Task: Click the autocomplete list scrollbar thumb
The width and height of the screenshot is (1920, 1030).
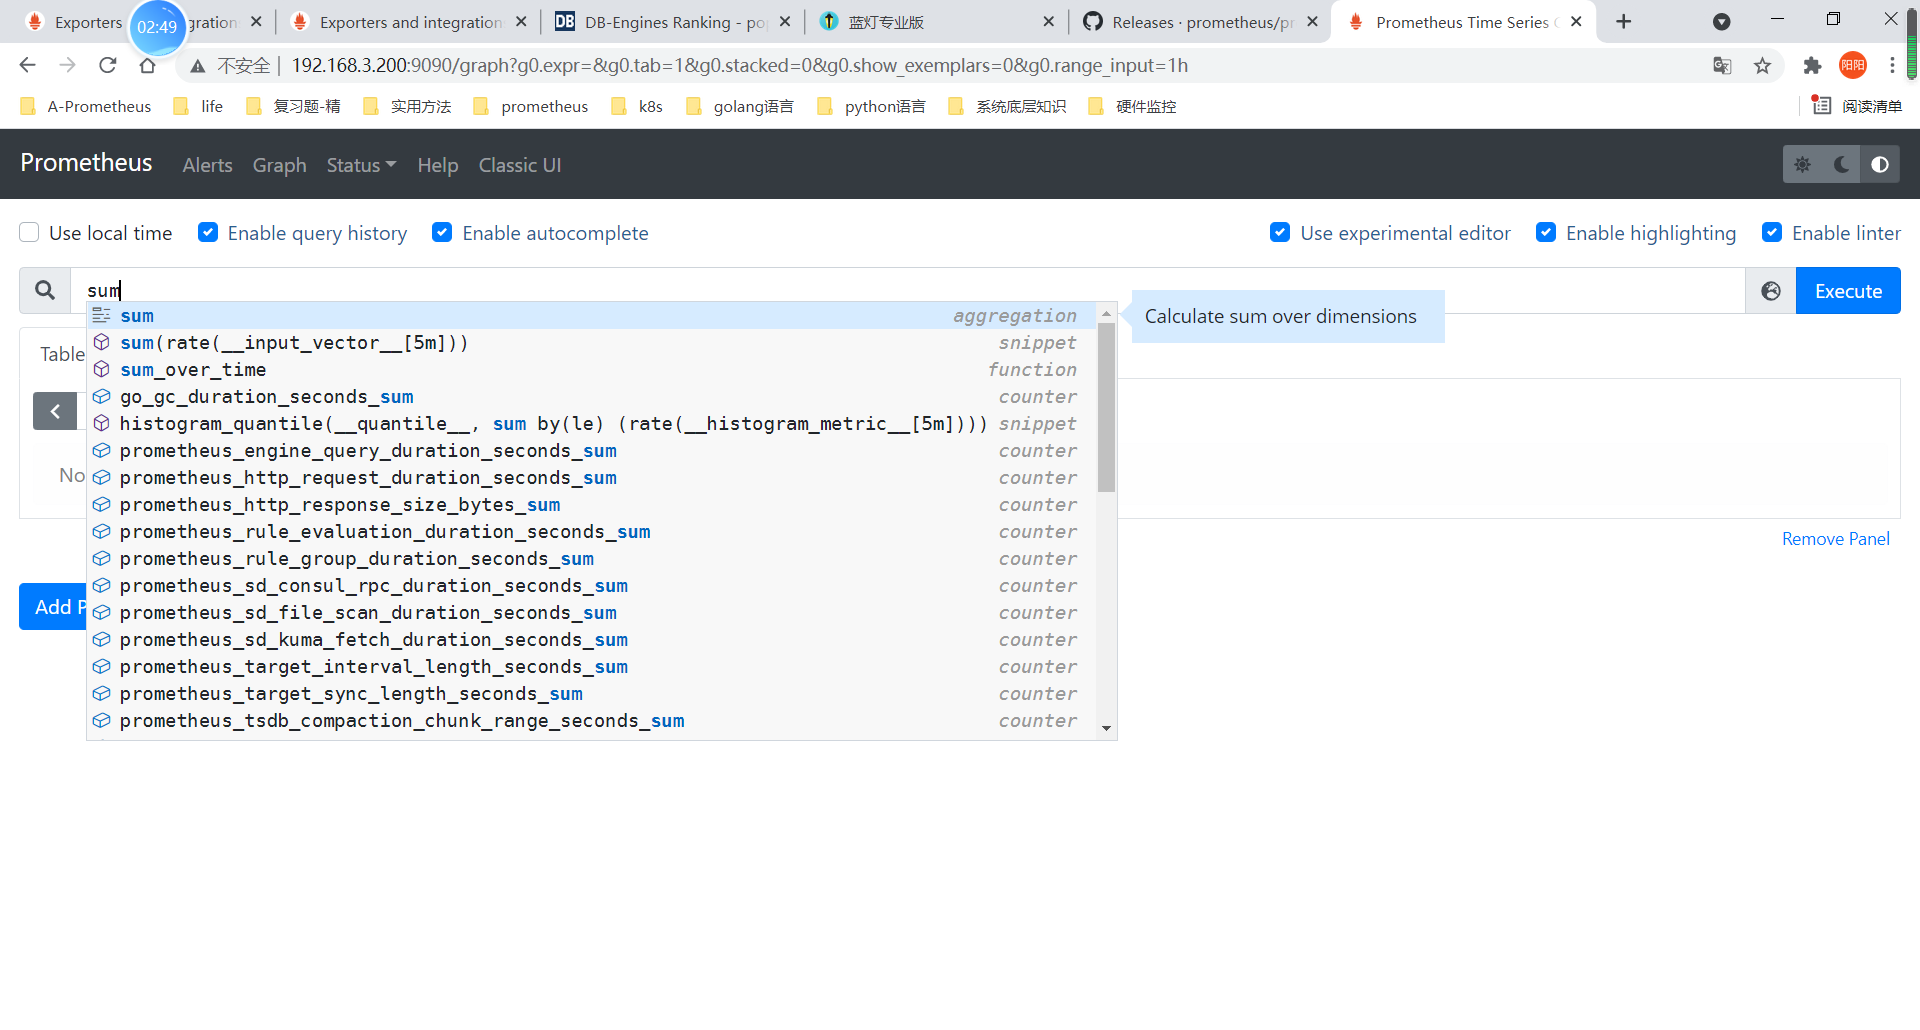Action: 1106,408
